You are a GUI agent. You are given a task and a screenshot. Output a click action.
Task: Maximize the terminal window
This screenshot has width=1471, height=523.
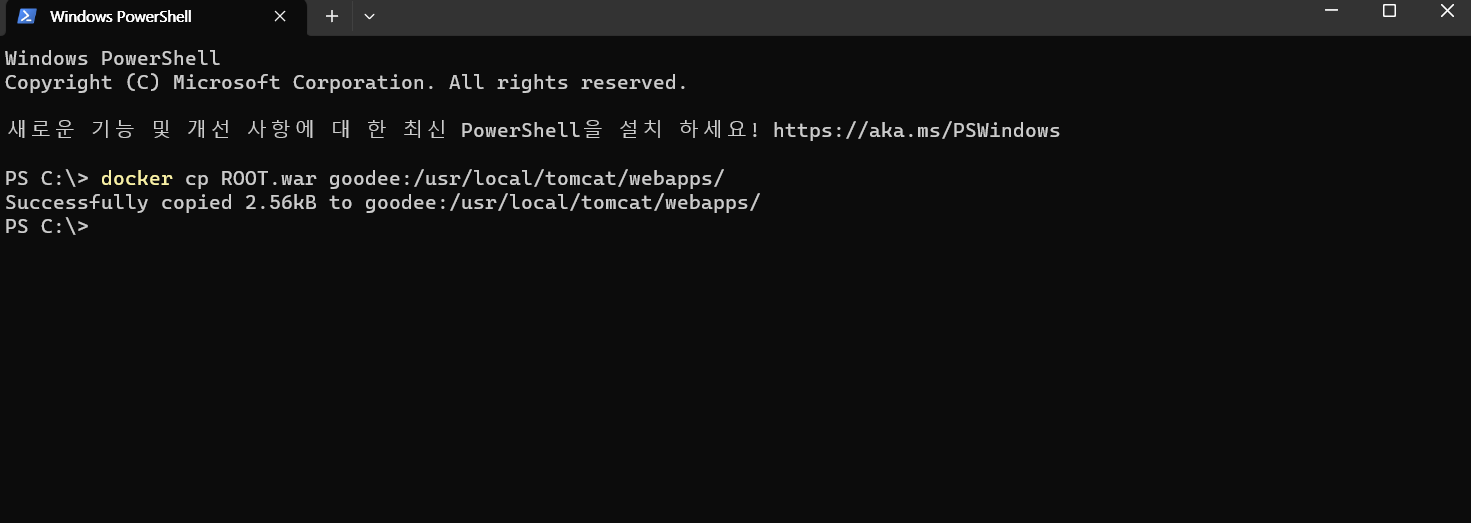[x=1389, y=11]
